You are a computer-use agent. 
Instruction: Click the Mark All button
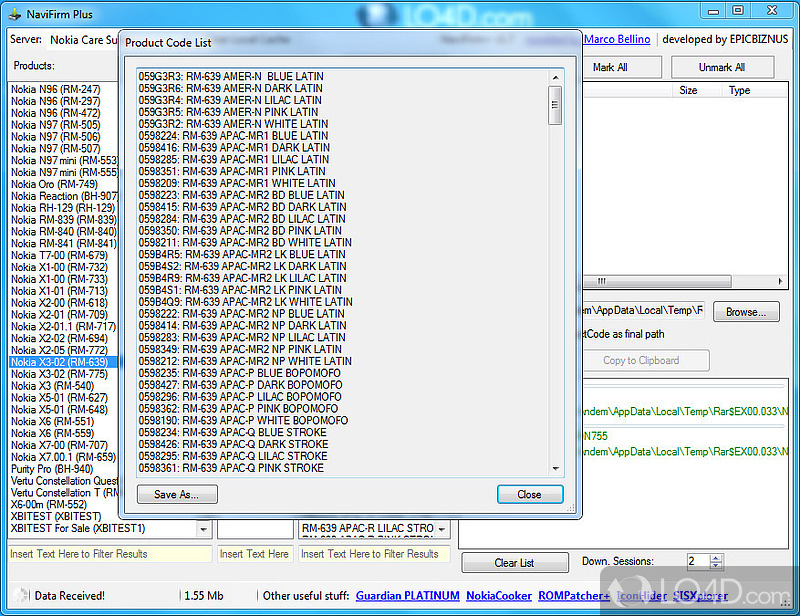[x=621, y=67]
